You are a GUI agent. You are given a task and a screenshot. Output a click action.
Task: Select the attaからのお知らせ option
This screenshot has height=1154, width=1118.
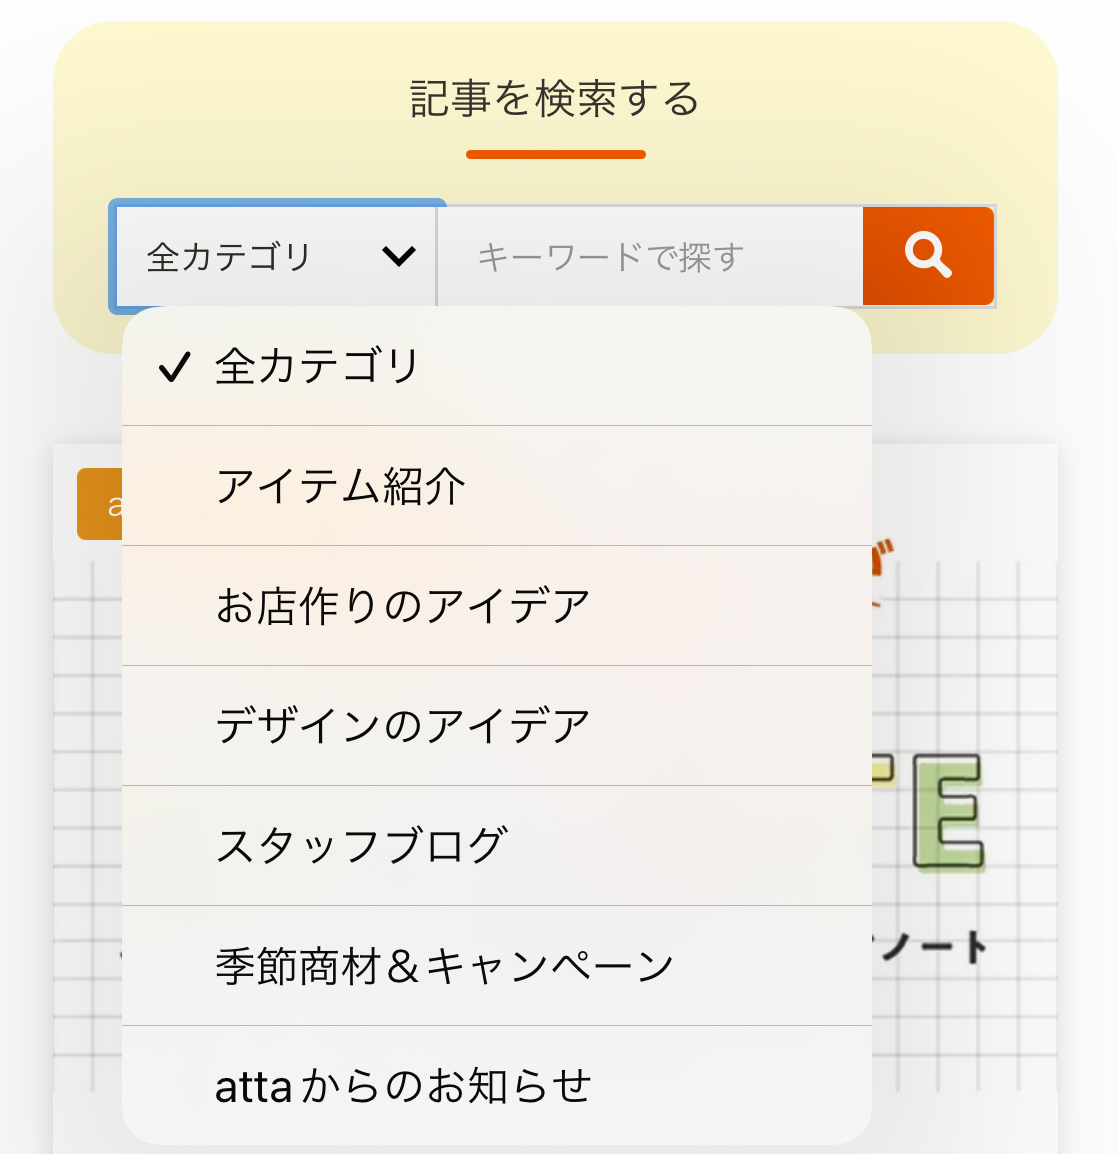tap(497, 1086)
